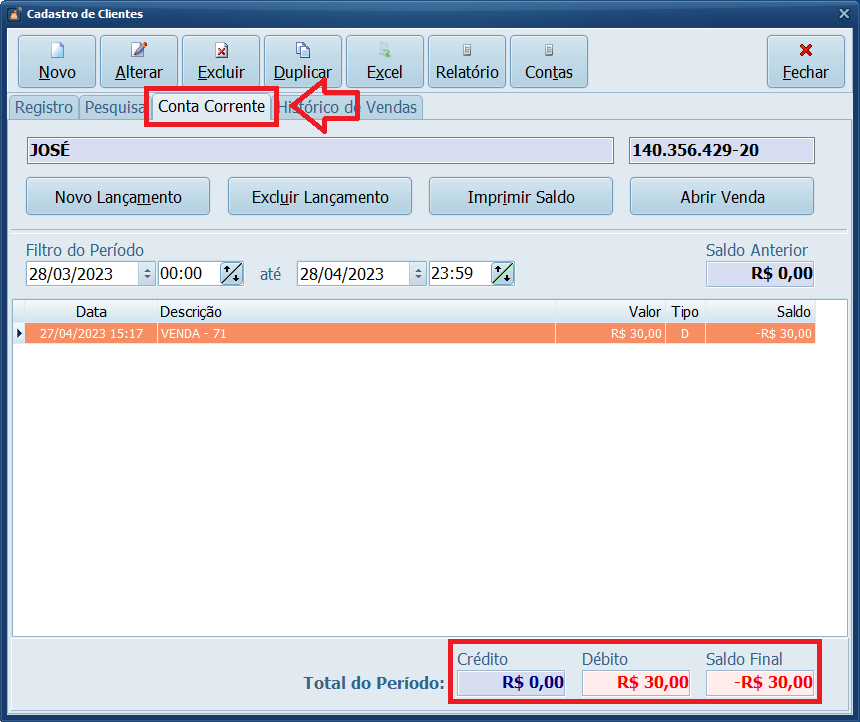The image size is (860, 722).
Task: Switch to the Registro tab
Action: (43, 107)
